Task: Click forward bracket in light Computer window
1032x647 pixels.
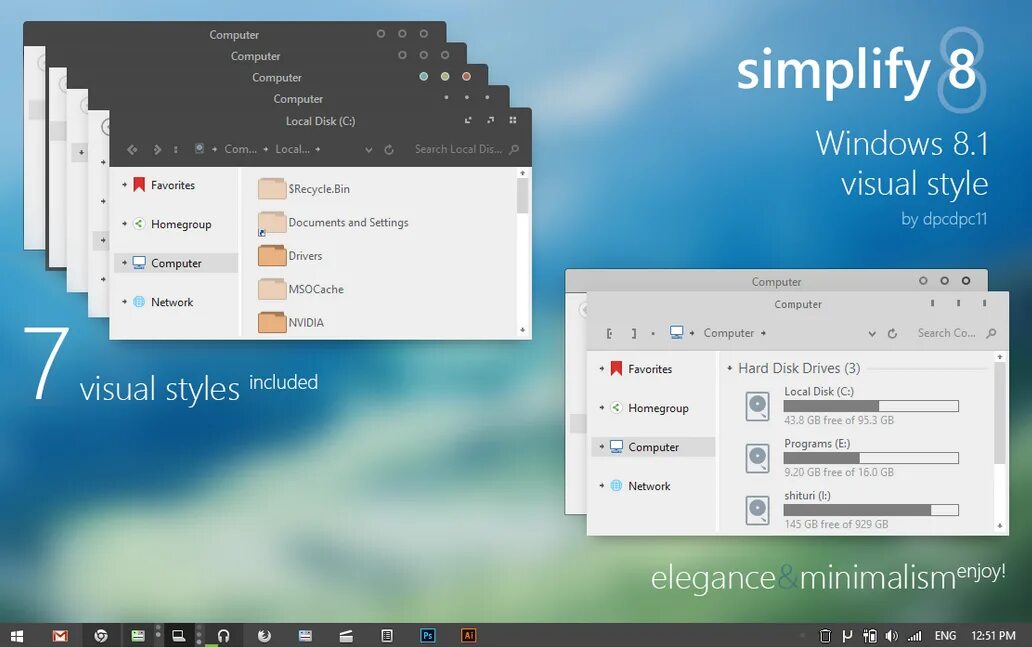Action: (x=634, y=334)
